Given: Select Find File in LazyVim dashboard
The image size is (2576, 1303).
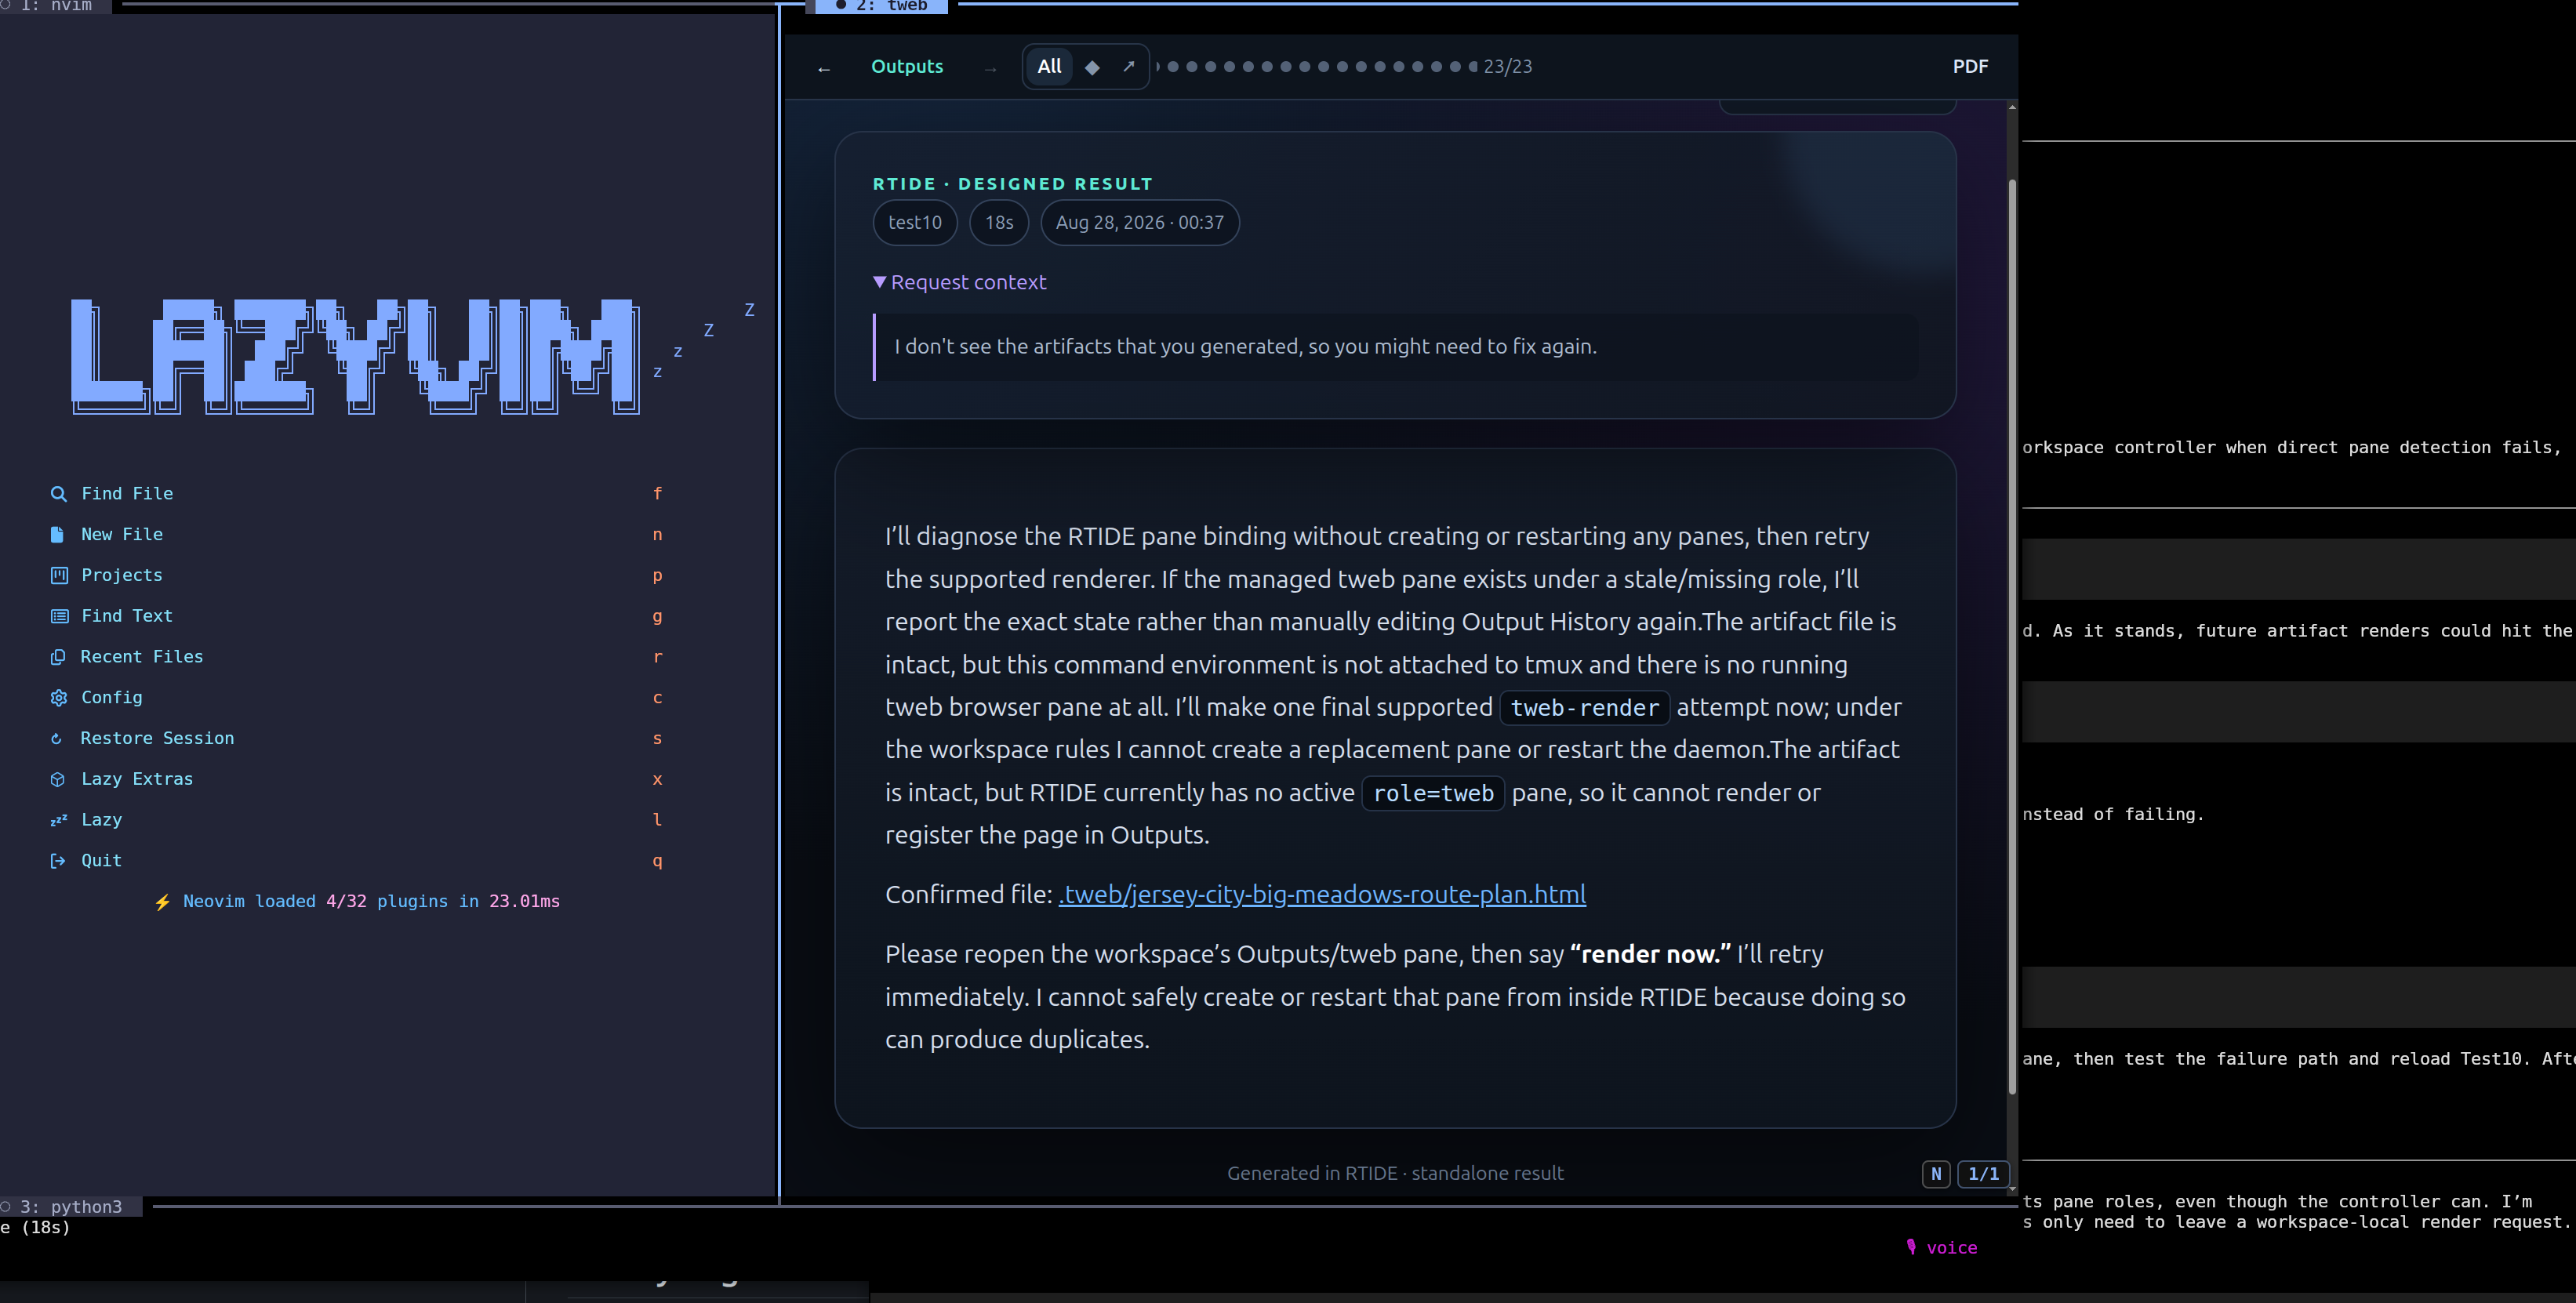Looking at the screenshot, I should (x=356, y=493).
